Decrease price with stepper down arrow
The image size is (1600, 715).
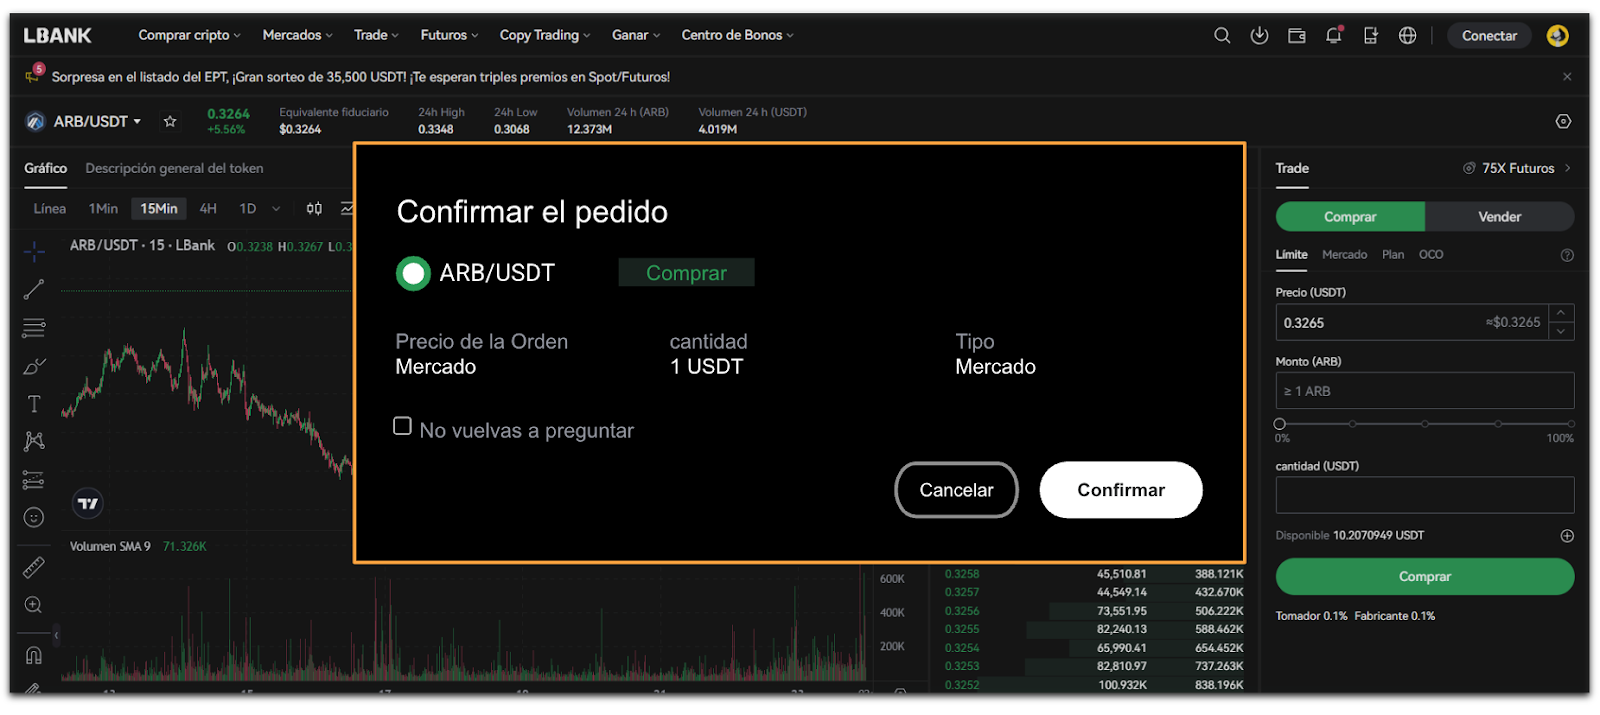pyautogui.click(x=1561, y=332)
